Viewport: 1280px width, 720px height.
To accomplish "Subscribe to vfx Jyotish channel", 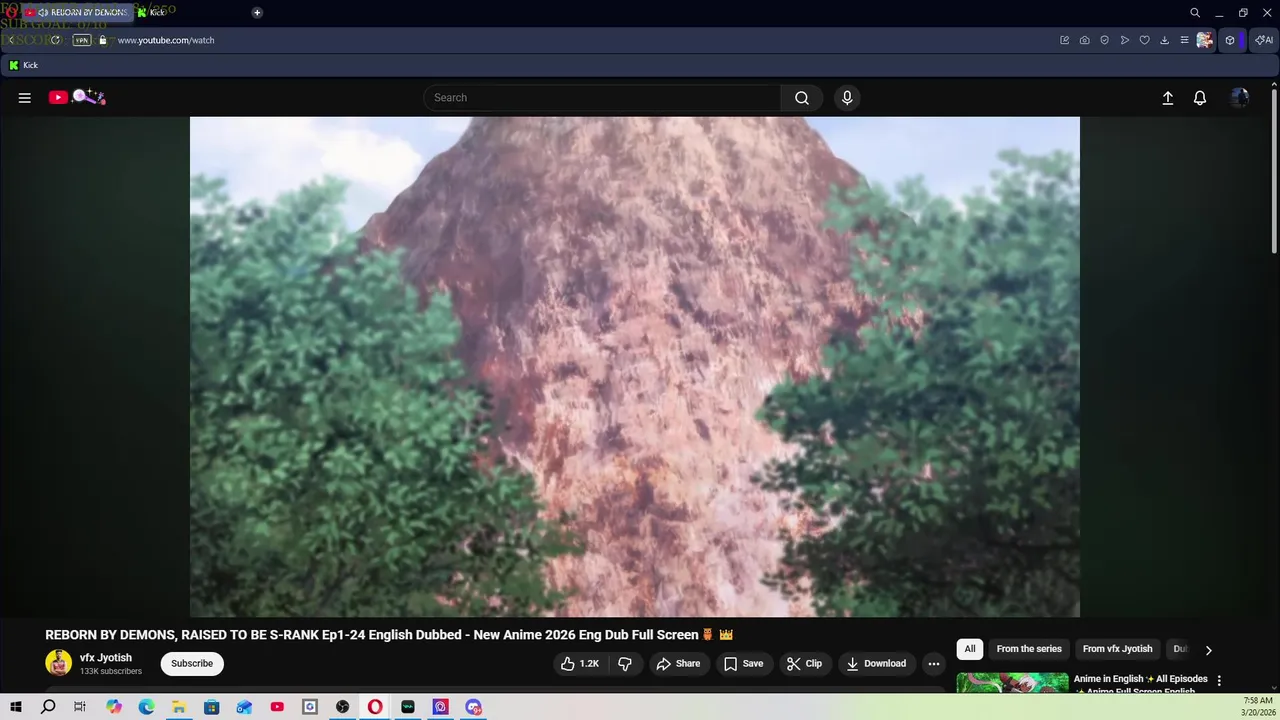I will click(x=192, y=664).
